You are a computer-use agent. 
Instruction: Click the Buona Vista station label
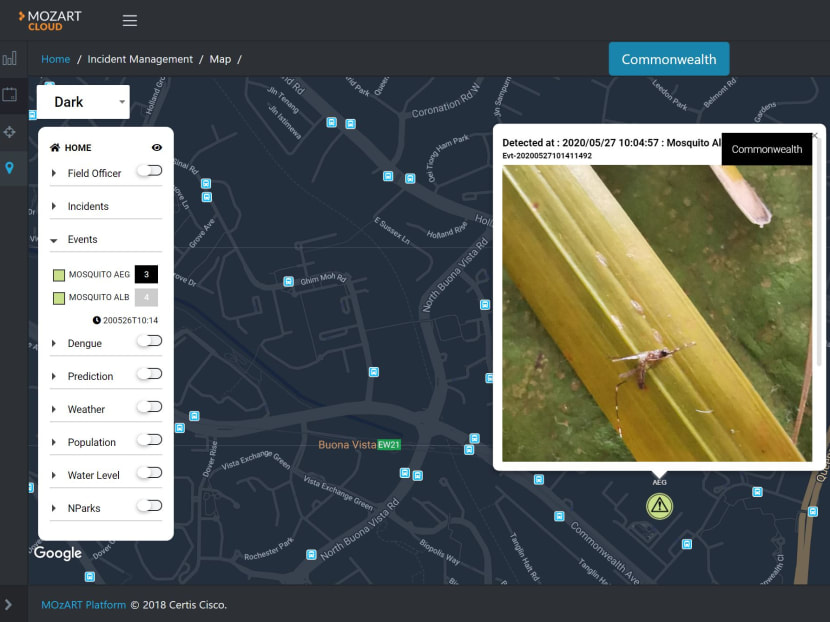click(x=347, y=445)
